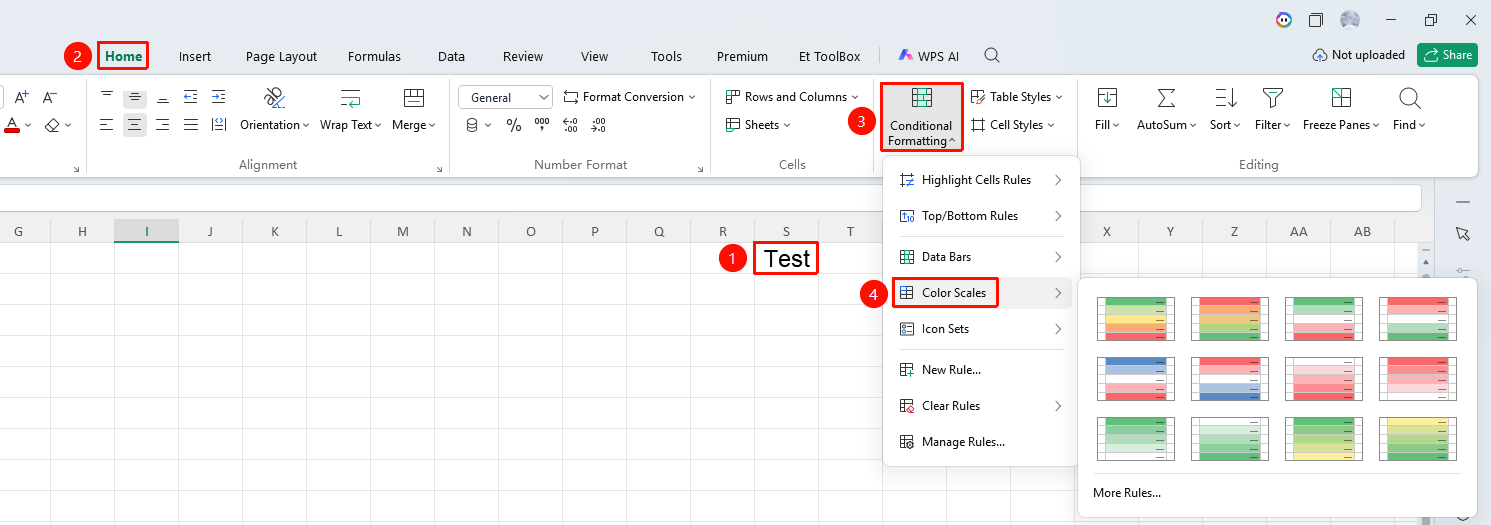1491x525 pixels.
Task: Click the Sort icon
Action: coord(1224,98)
